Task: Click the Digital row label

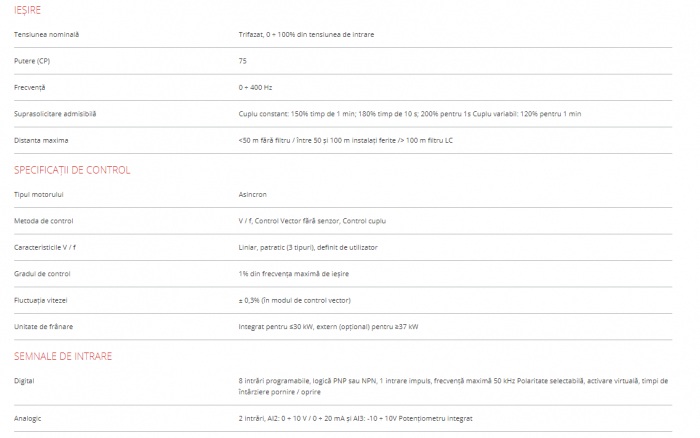Action: (x=24, y=381)
